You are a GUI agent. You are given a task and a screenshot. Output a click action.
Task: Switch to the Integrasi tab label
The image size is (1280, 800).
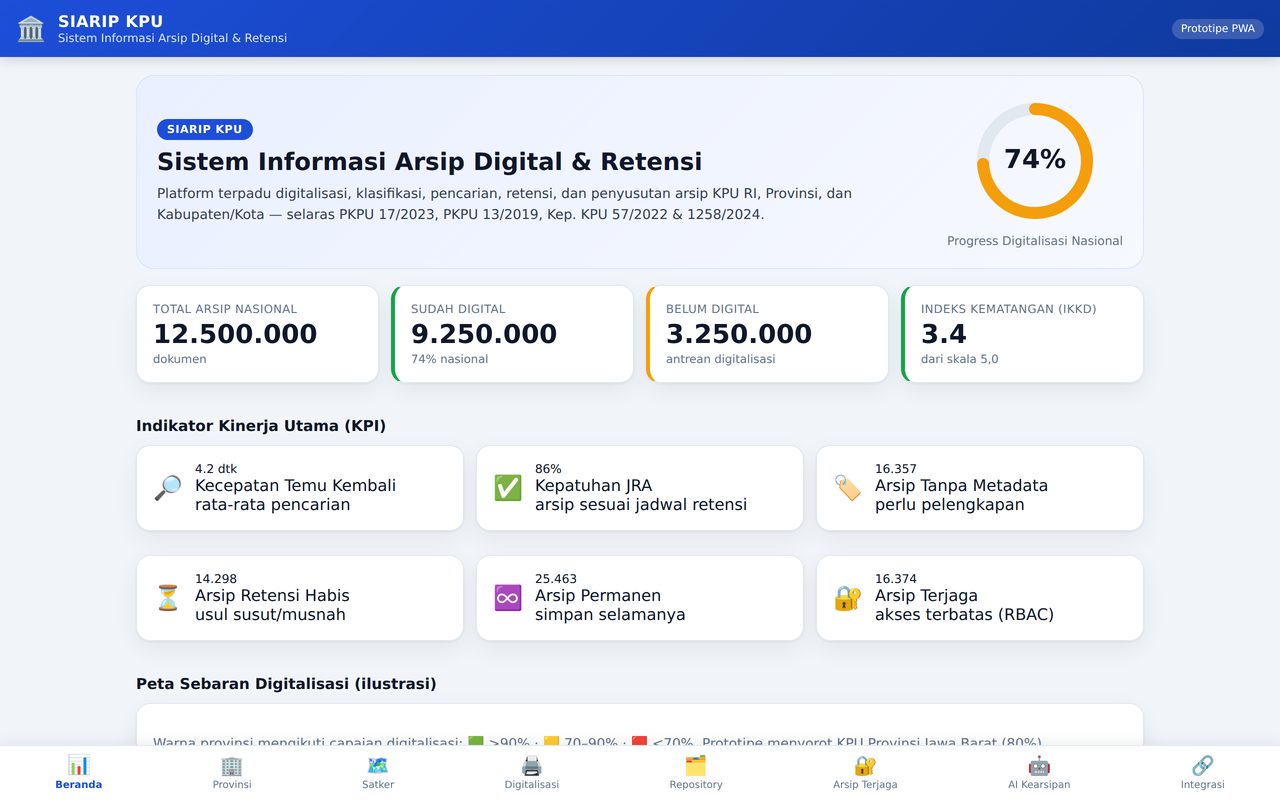1202,785
